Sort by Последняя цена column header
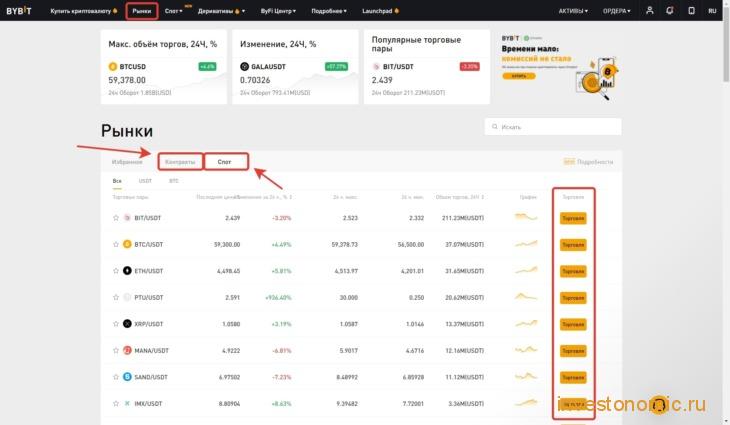The width and height of the screenshot is (730, 425). (x=217, y=197)
